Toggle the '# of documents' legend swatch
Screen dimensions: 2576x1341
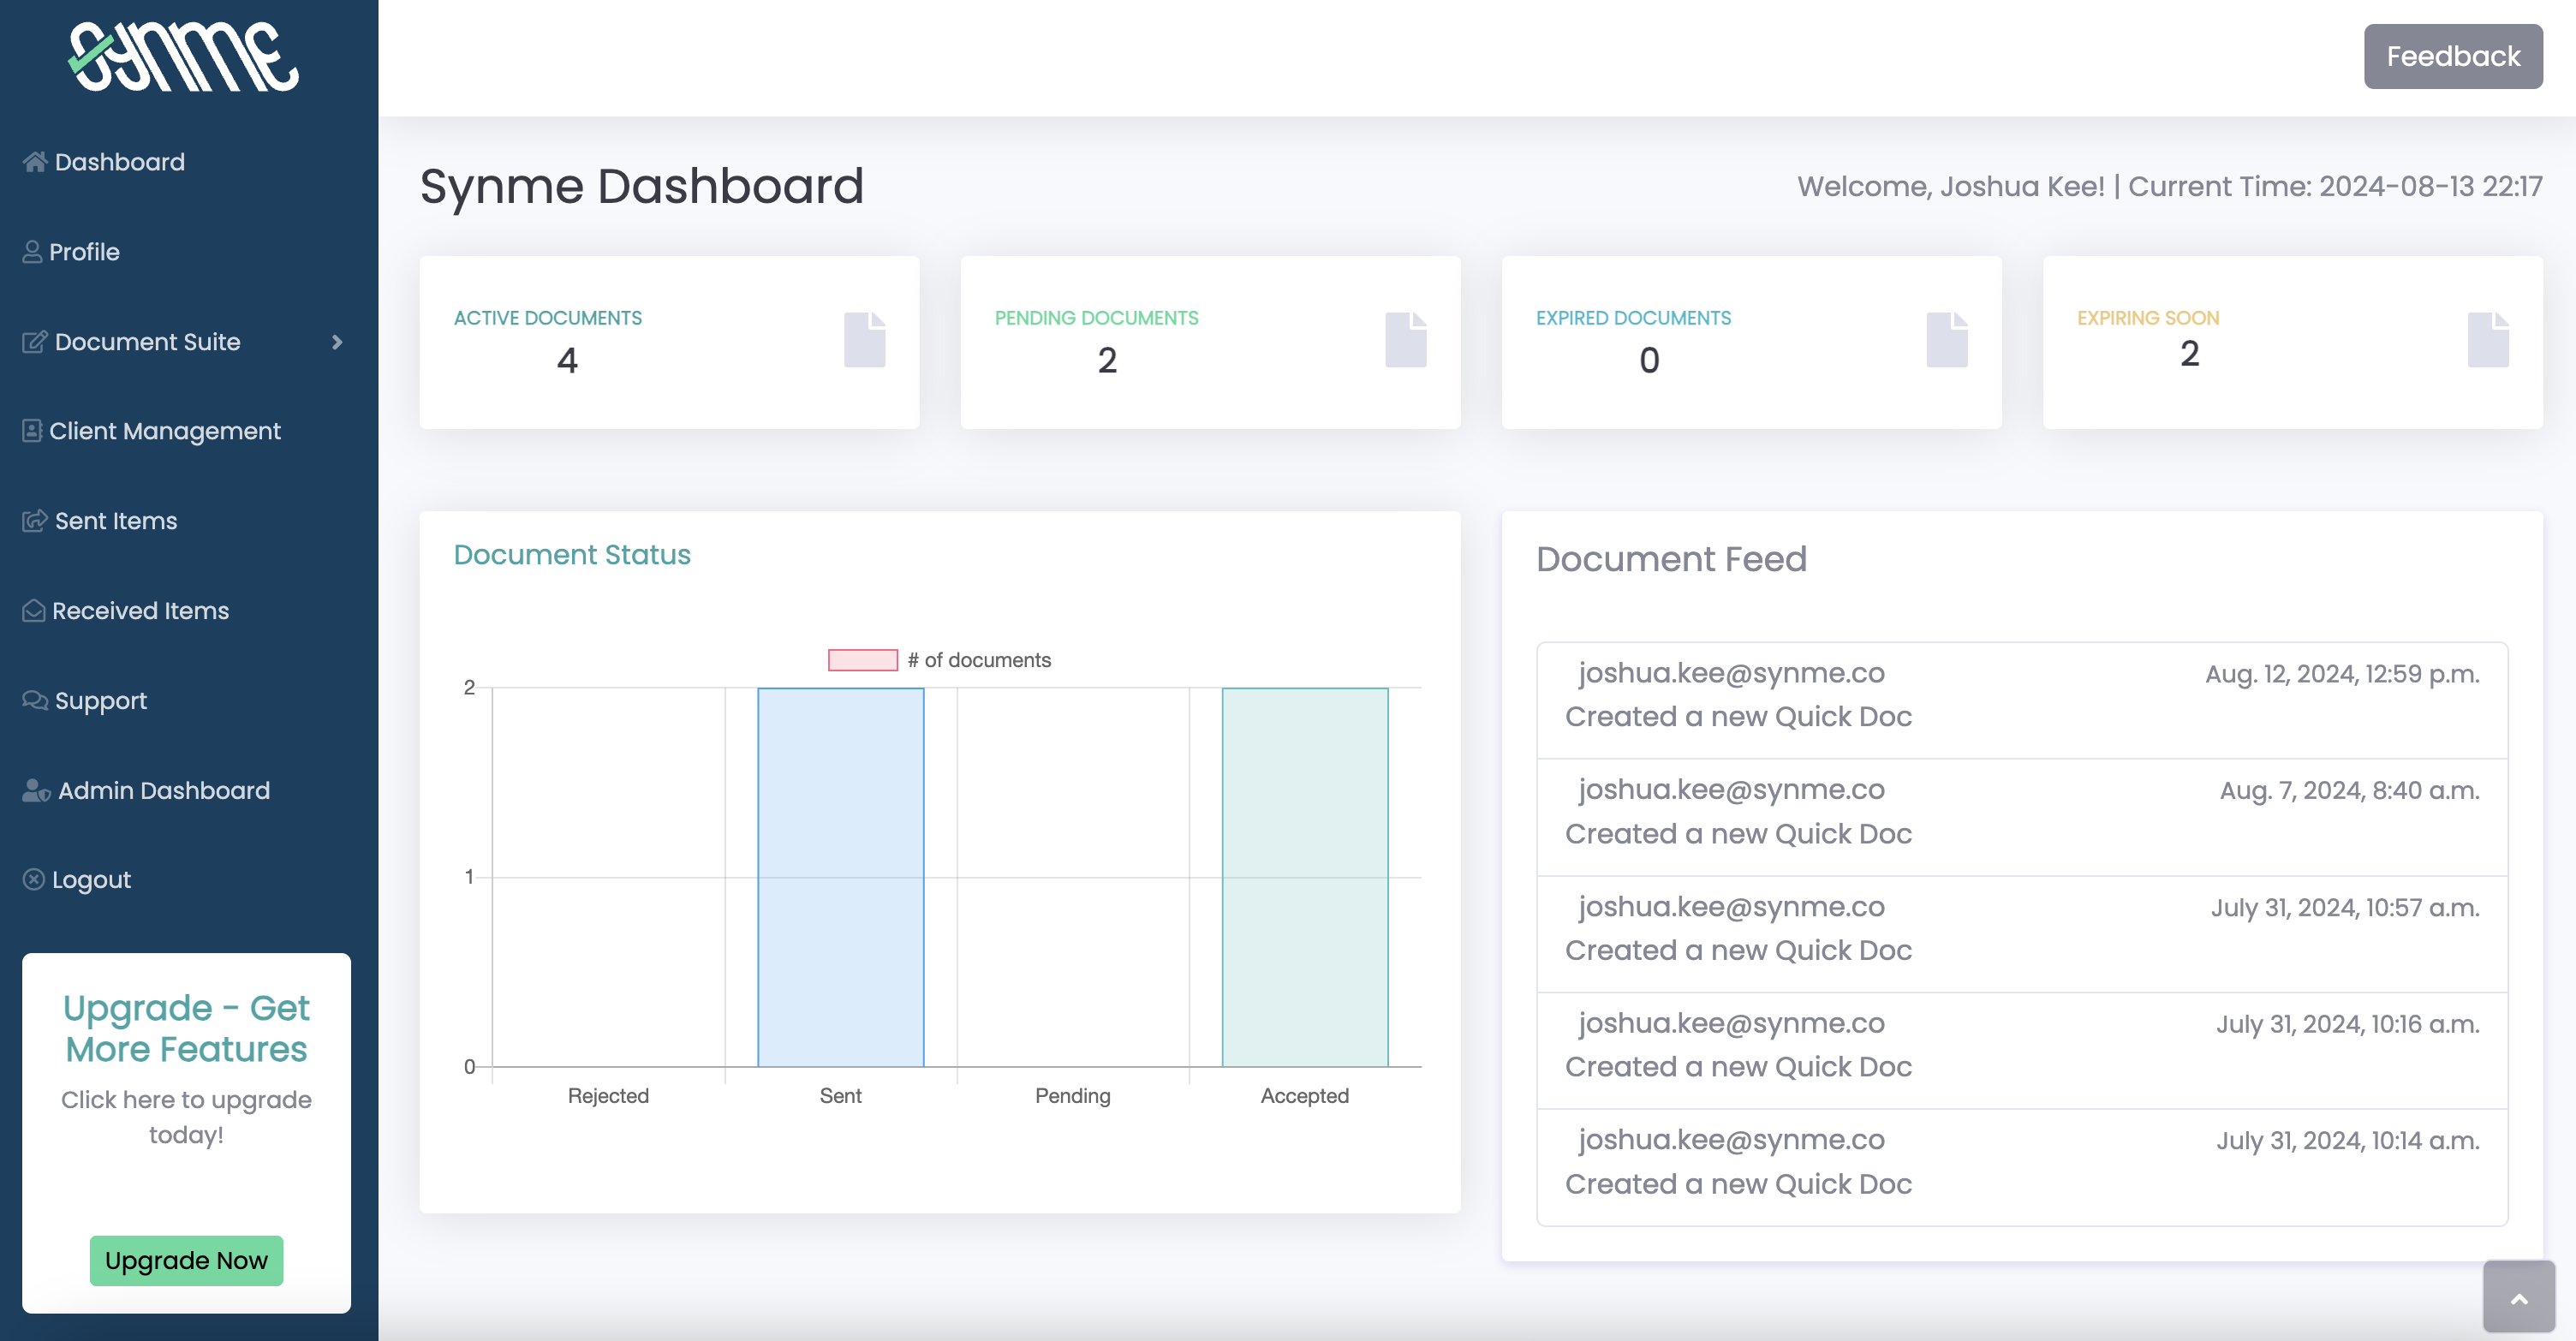862,660
